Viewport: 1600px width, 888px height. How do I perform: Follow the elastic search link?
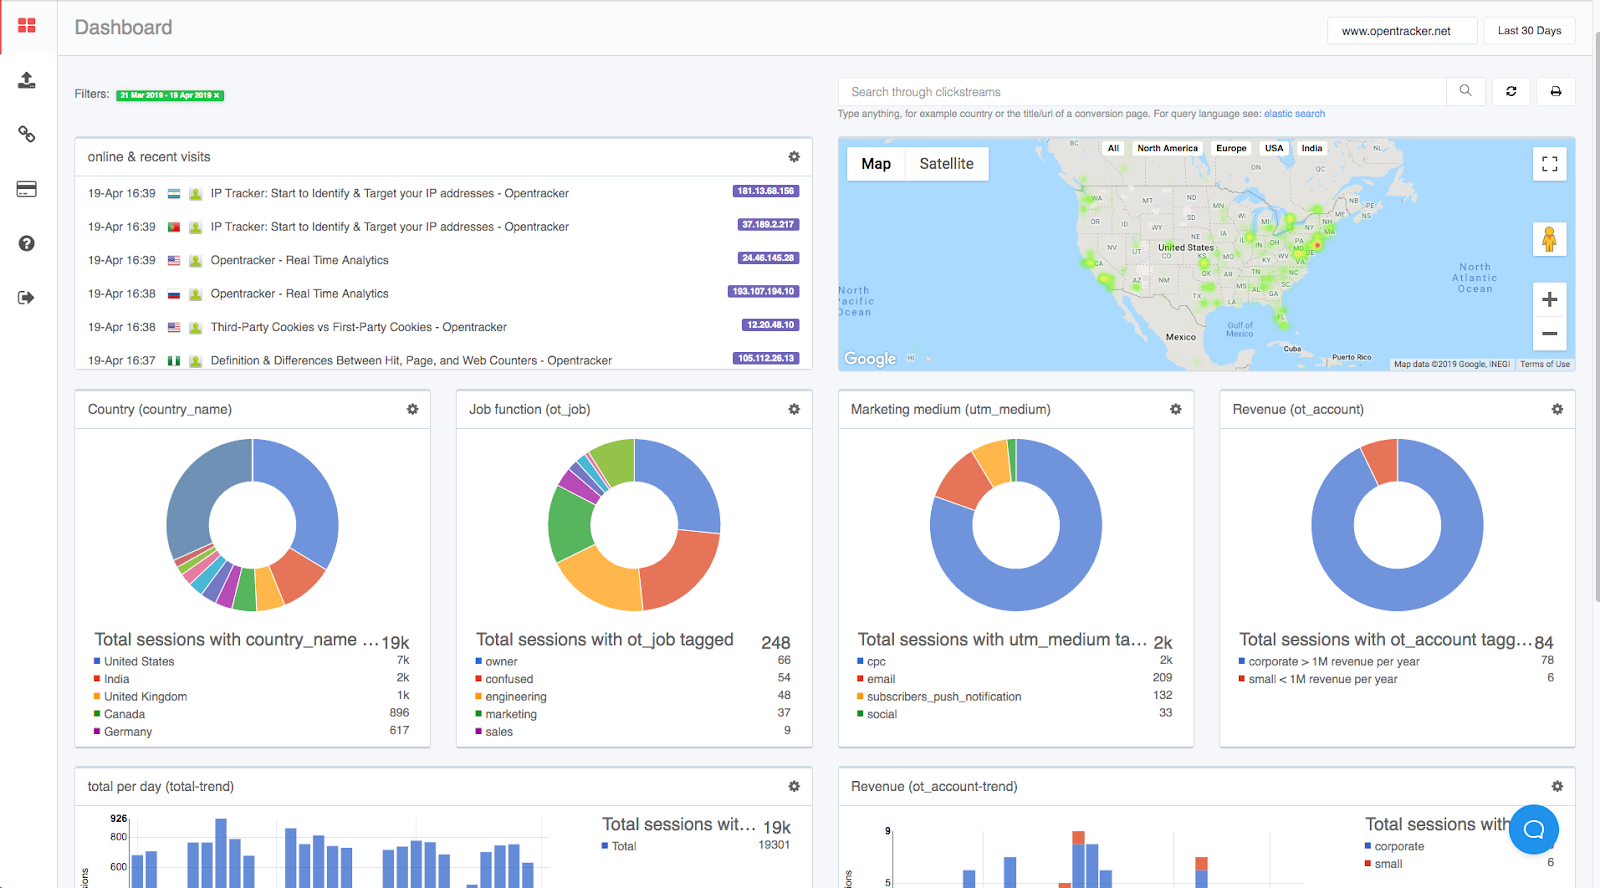[x=1294, y=114]
